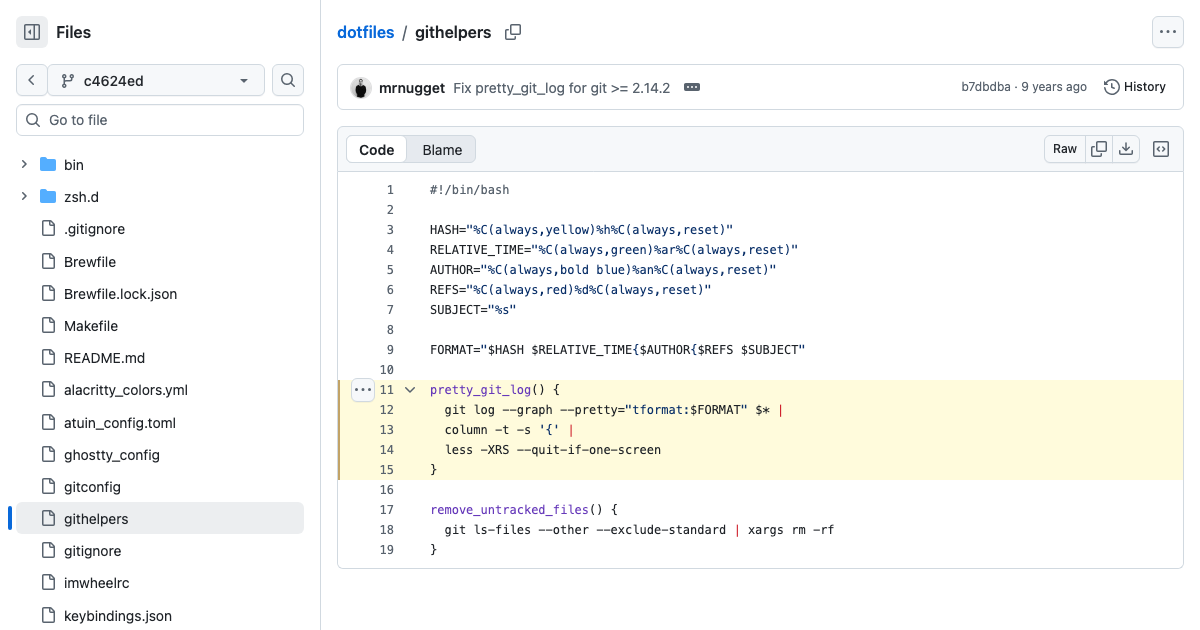1200x630 pixels.
Task: Click the '#!/bin/bash' shebang line
Action: (x=470, y=189)
